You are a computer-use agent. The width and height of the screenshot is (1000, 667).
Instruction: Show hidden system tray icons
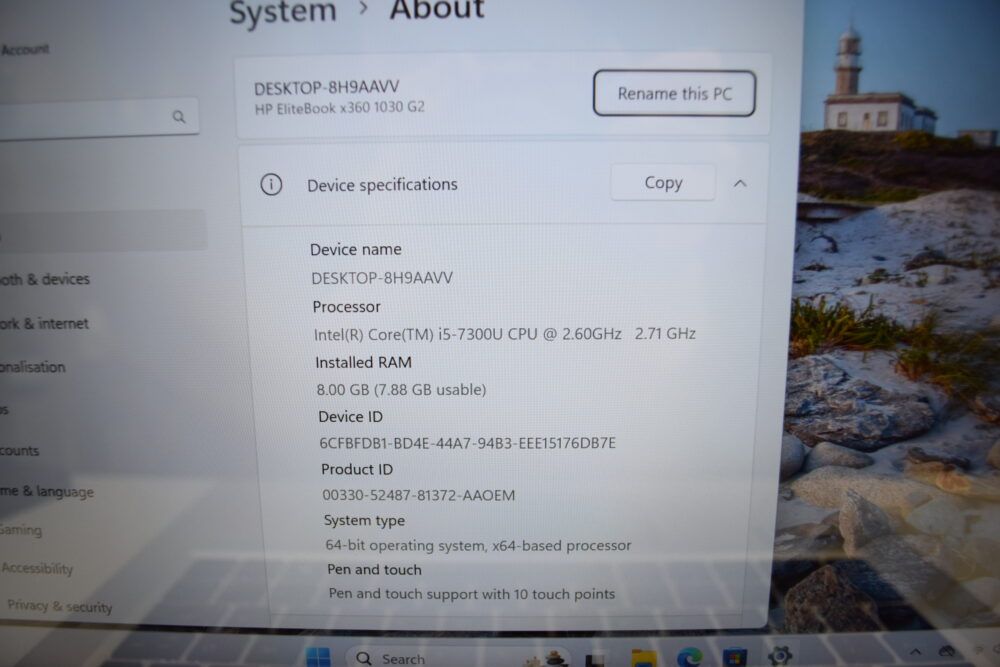tap(915, 651)
